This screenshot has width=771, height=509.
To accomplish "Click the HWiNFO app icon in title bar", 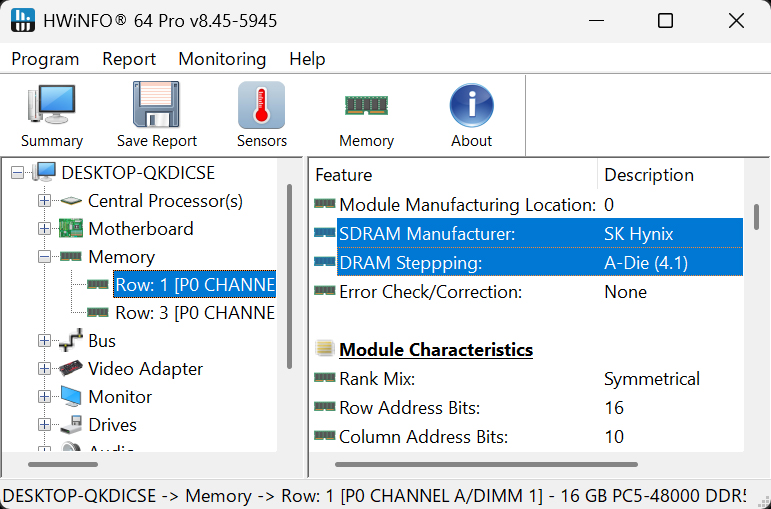I will point(23,21).
